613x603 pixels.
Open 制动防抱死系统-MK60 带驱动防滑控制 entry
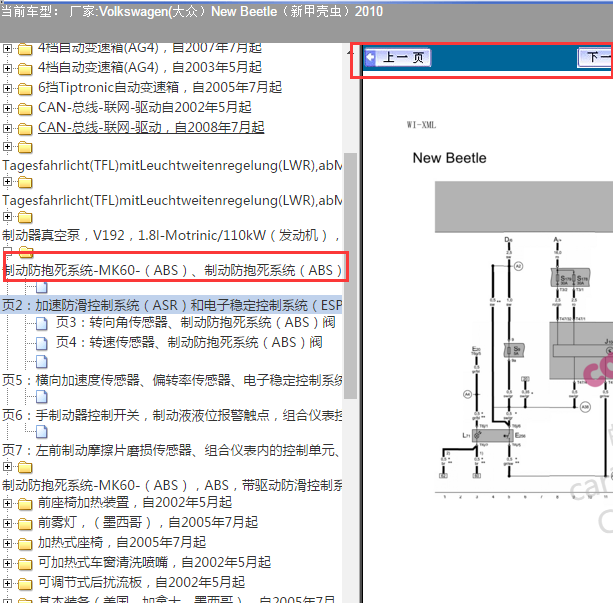click(172, 485)
